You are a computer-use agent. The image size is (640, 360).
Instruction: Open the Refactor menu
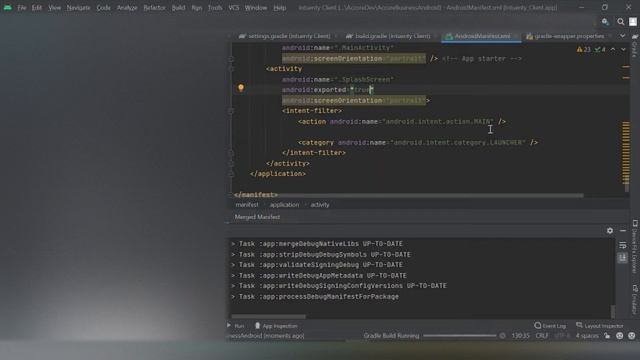pos(154,8)
